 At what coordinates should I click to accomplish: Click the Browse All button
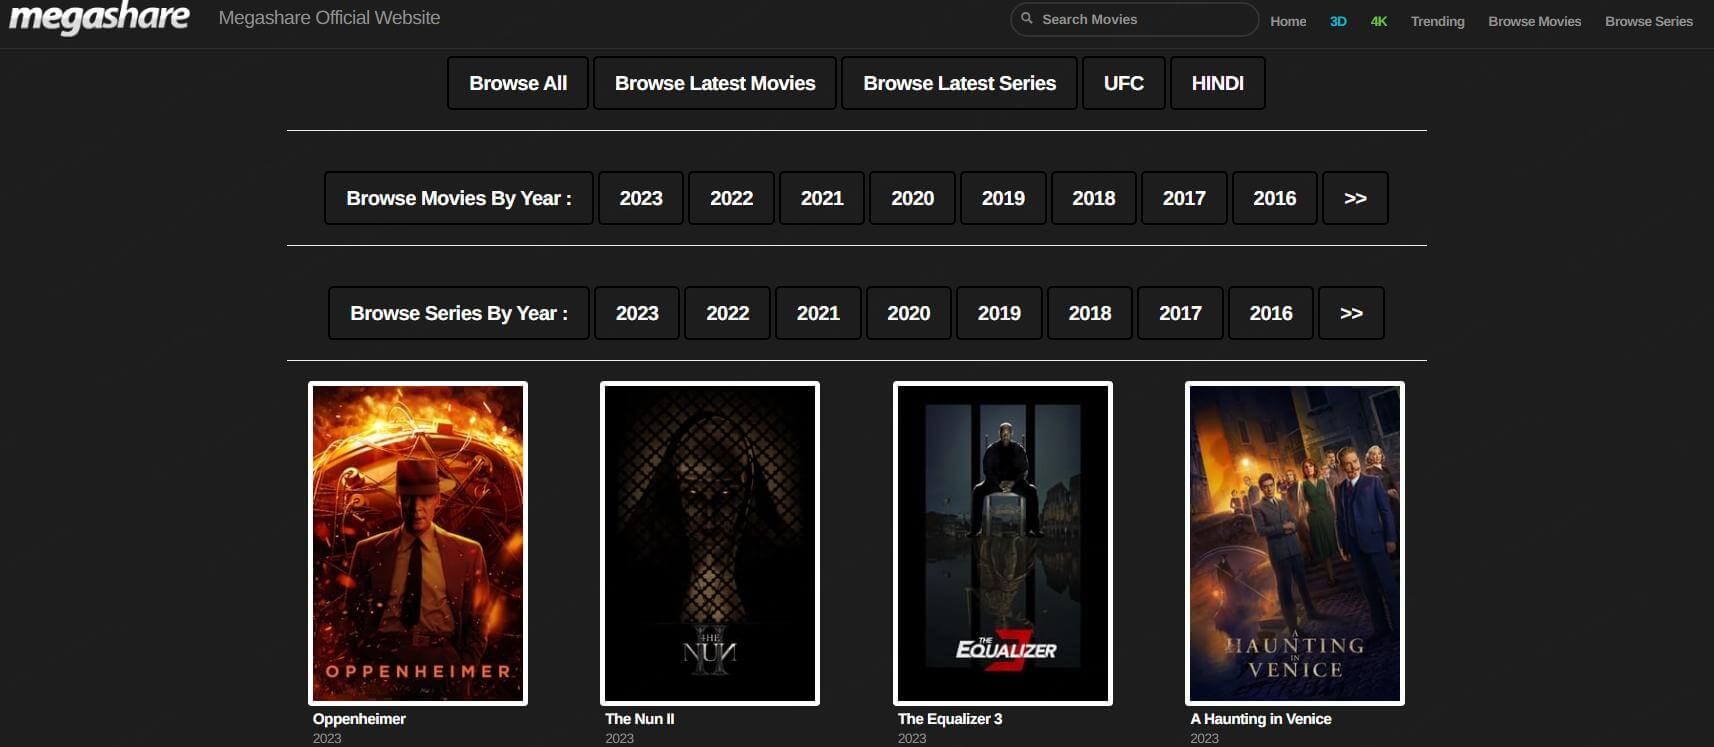coord(518,83)
